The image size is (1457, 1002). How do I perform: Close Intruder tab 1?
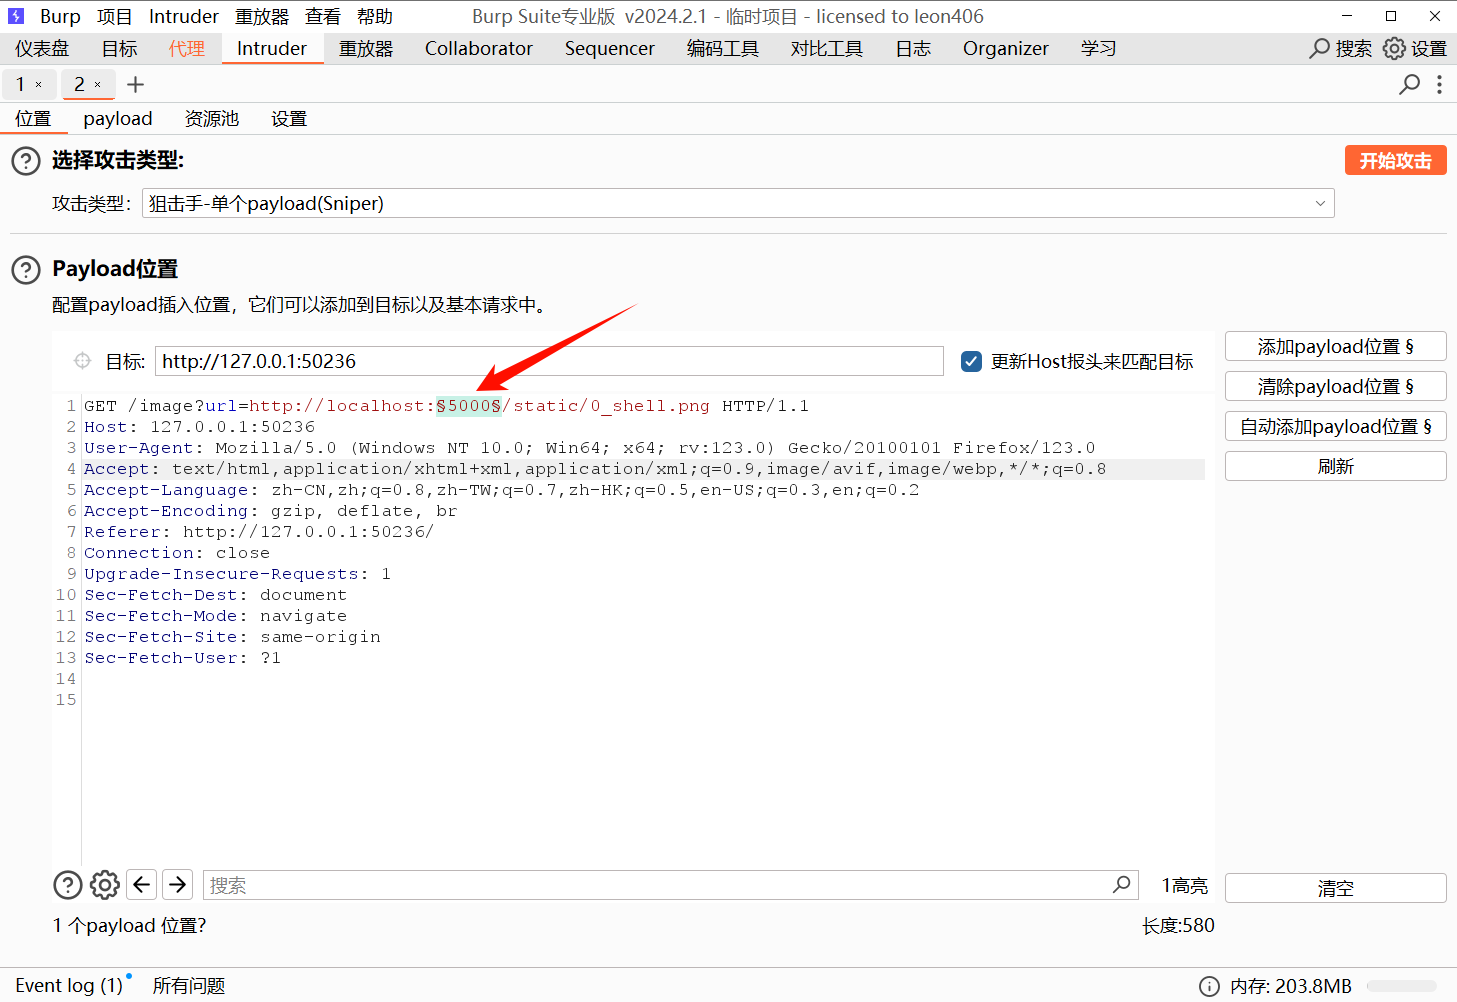[39, 85]
